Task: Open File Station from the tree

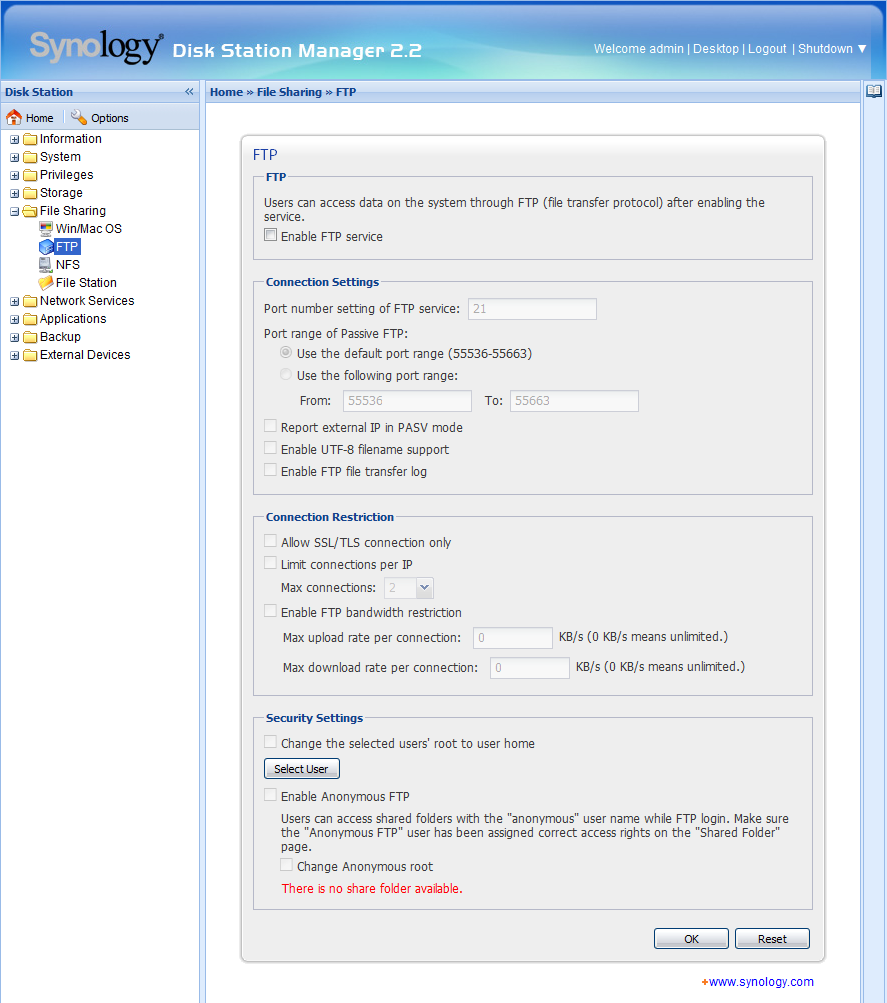Action: [x=86, y=282]
